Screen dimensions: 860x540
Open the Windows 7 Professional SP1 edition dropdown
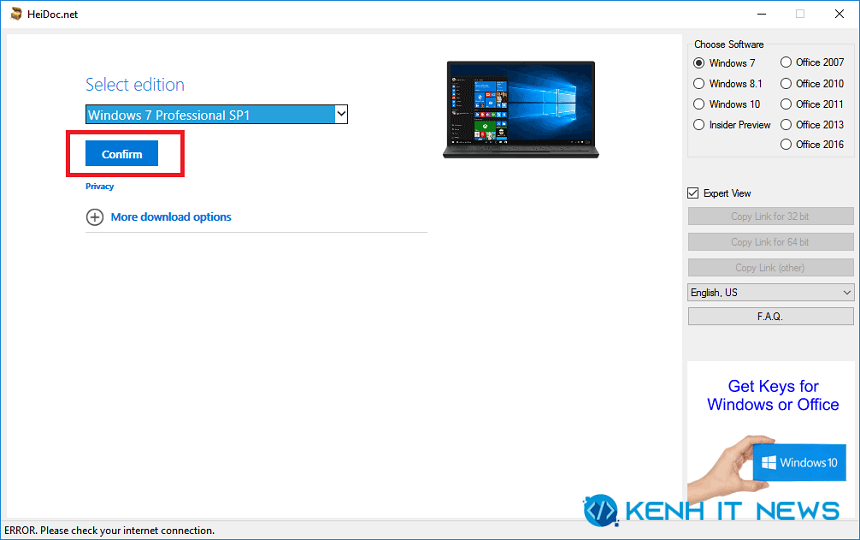pos(217,114)
